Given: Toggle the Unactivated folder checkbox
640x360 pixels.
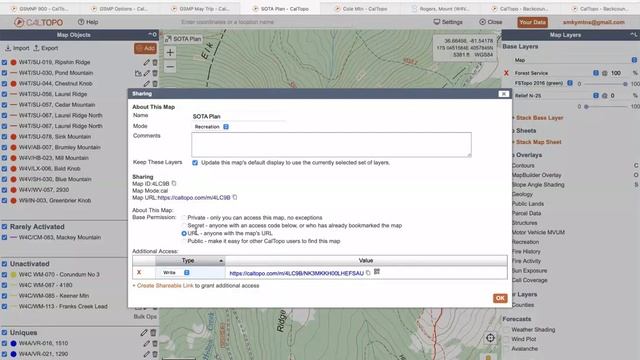Looking at the screenshot, I should click(4, 264).
